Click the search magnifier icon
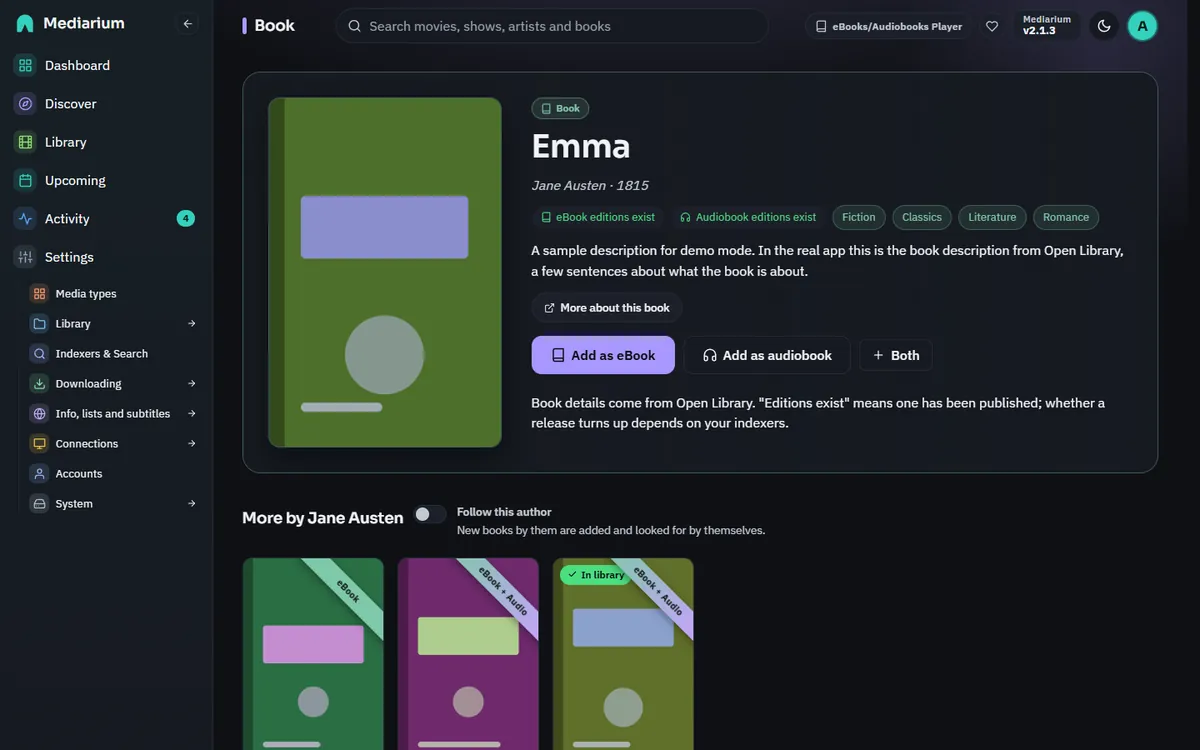The width and height of the screenshot is (1200, 750). (354, 26)
